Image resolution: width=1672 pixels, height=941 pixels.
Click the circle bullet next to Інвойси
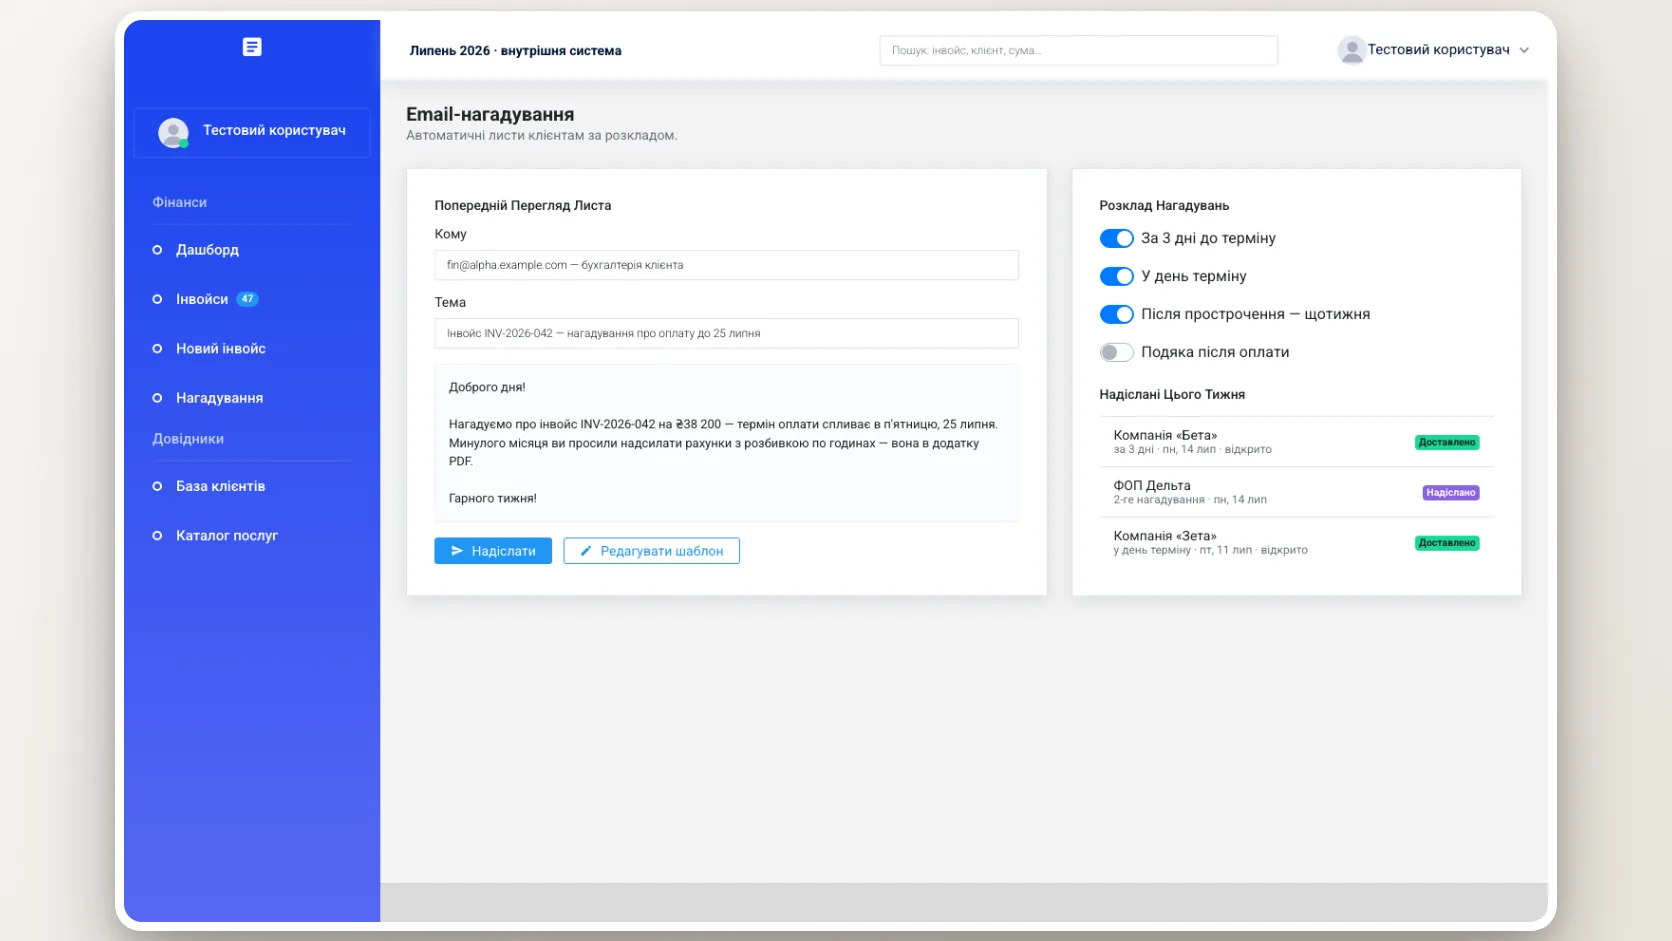157,299
